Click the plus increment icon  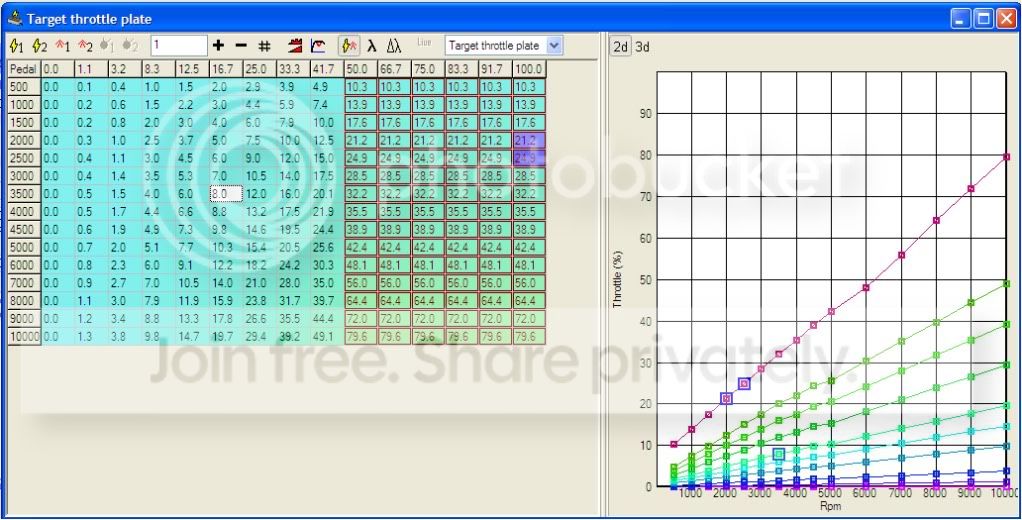point(218,46)
